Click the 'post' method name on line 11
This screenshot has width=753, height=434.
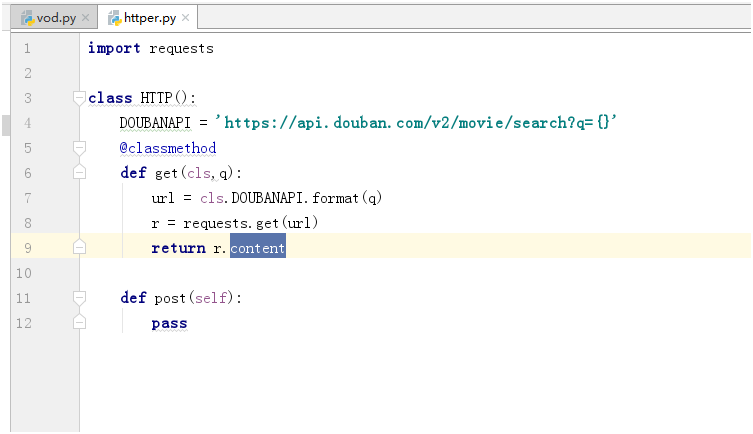170,298
